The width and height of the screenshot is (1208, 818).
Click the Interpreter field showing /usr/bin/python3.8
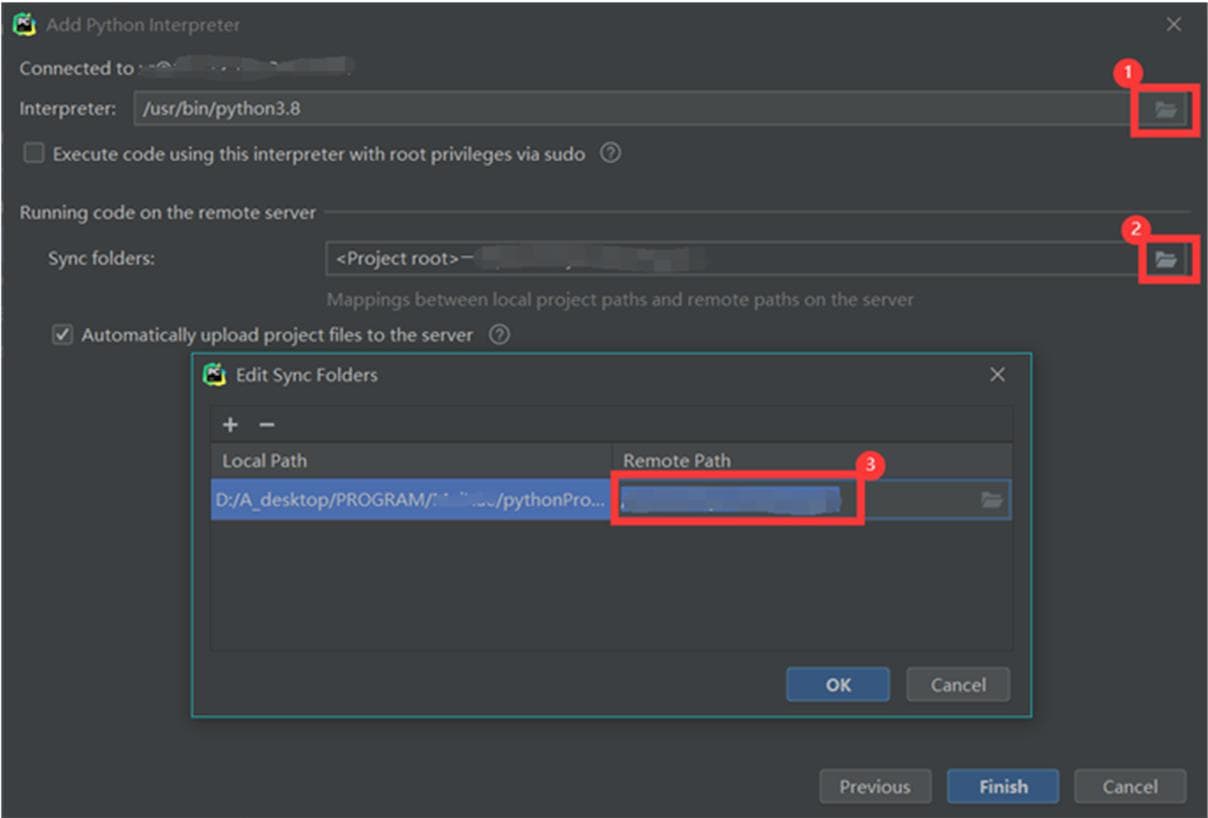click(630, 109)
